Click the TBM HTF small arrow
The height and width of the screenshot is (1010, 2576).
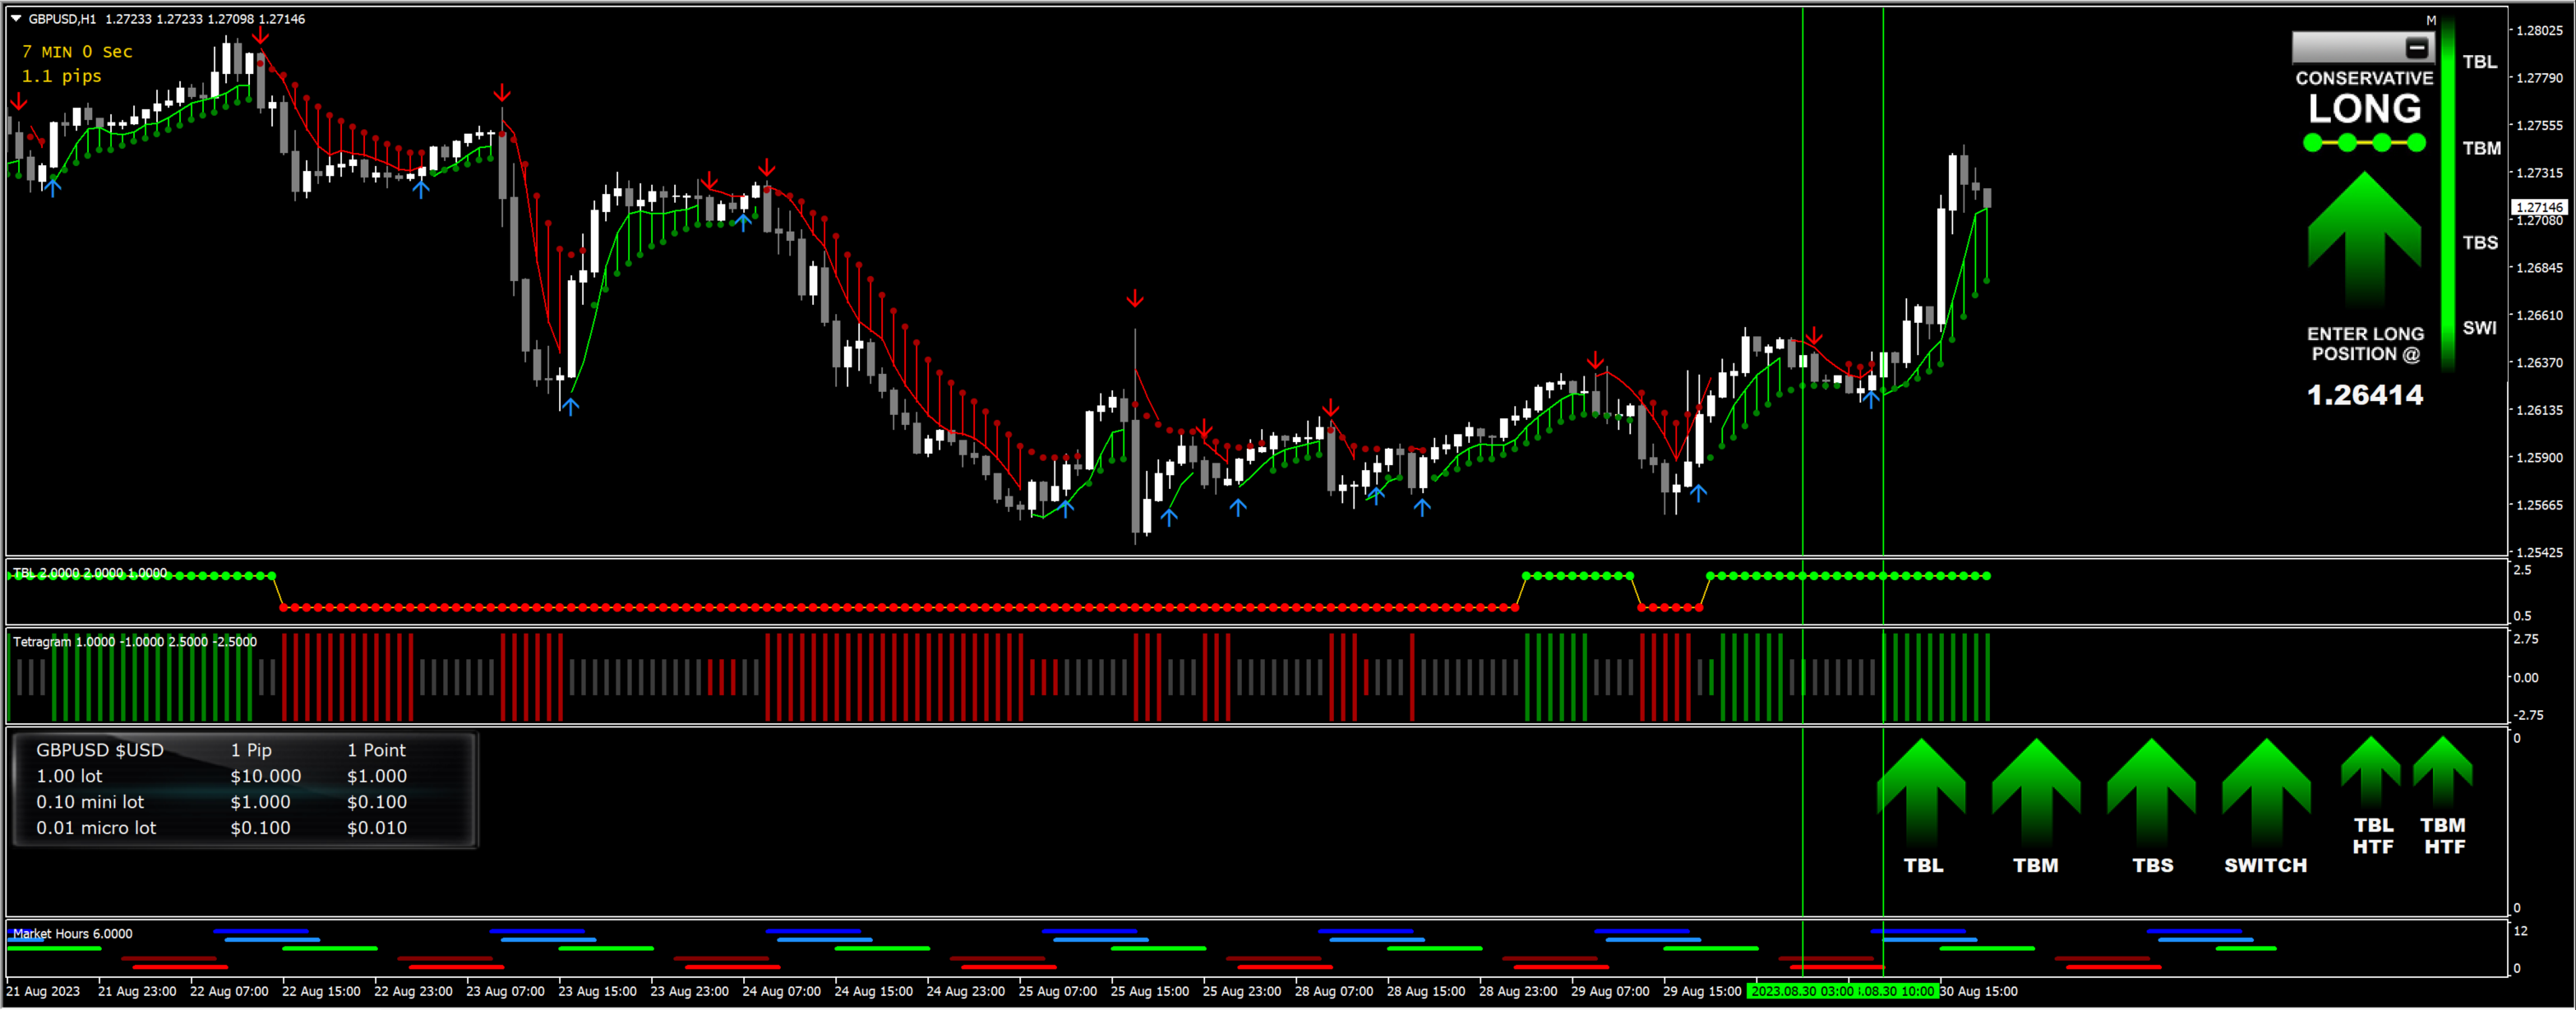pos(2442,770)
